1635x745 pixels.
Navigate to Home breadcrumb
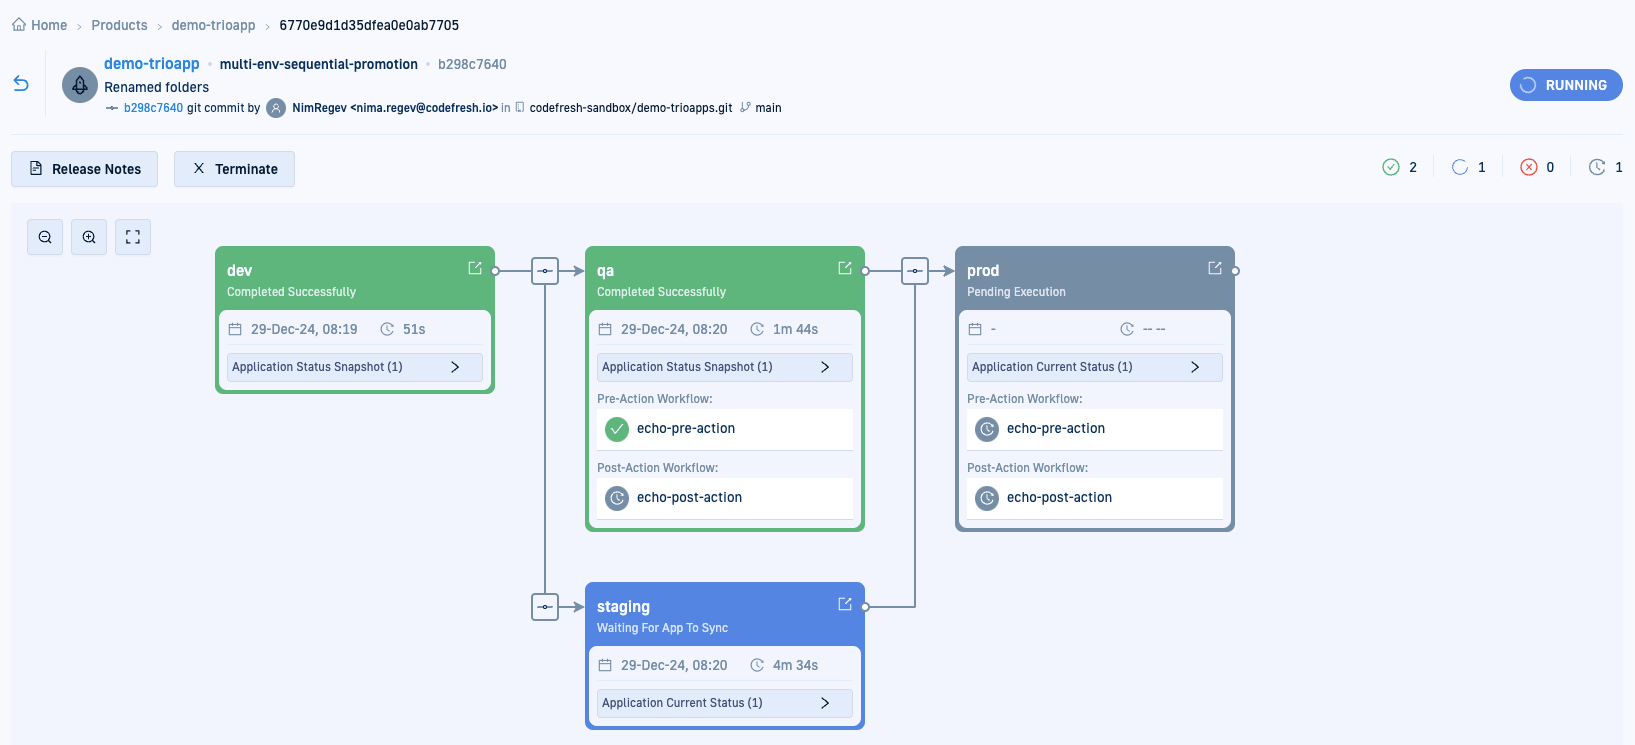point(40,25)
